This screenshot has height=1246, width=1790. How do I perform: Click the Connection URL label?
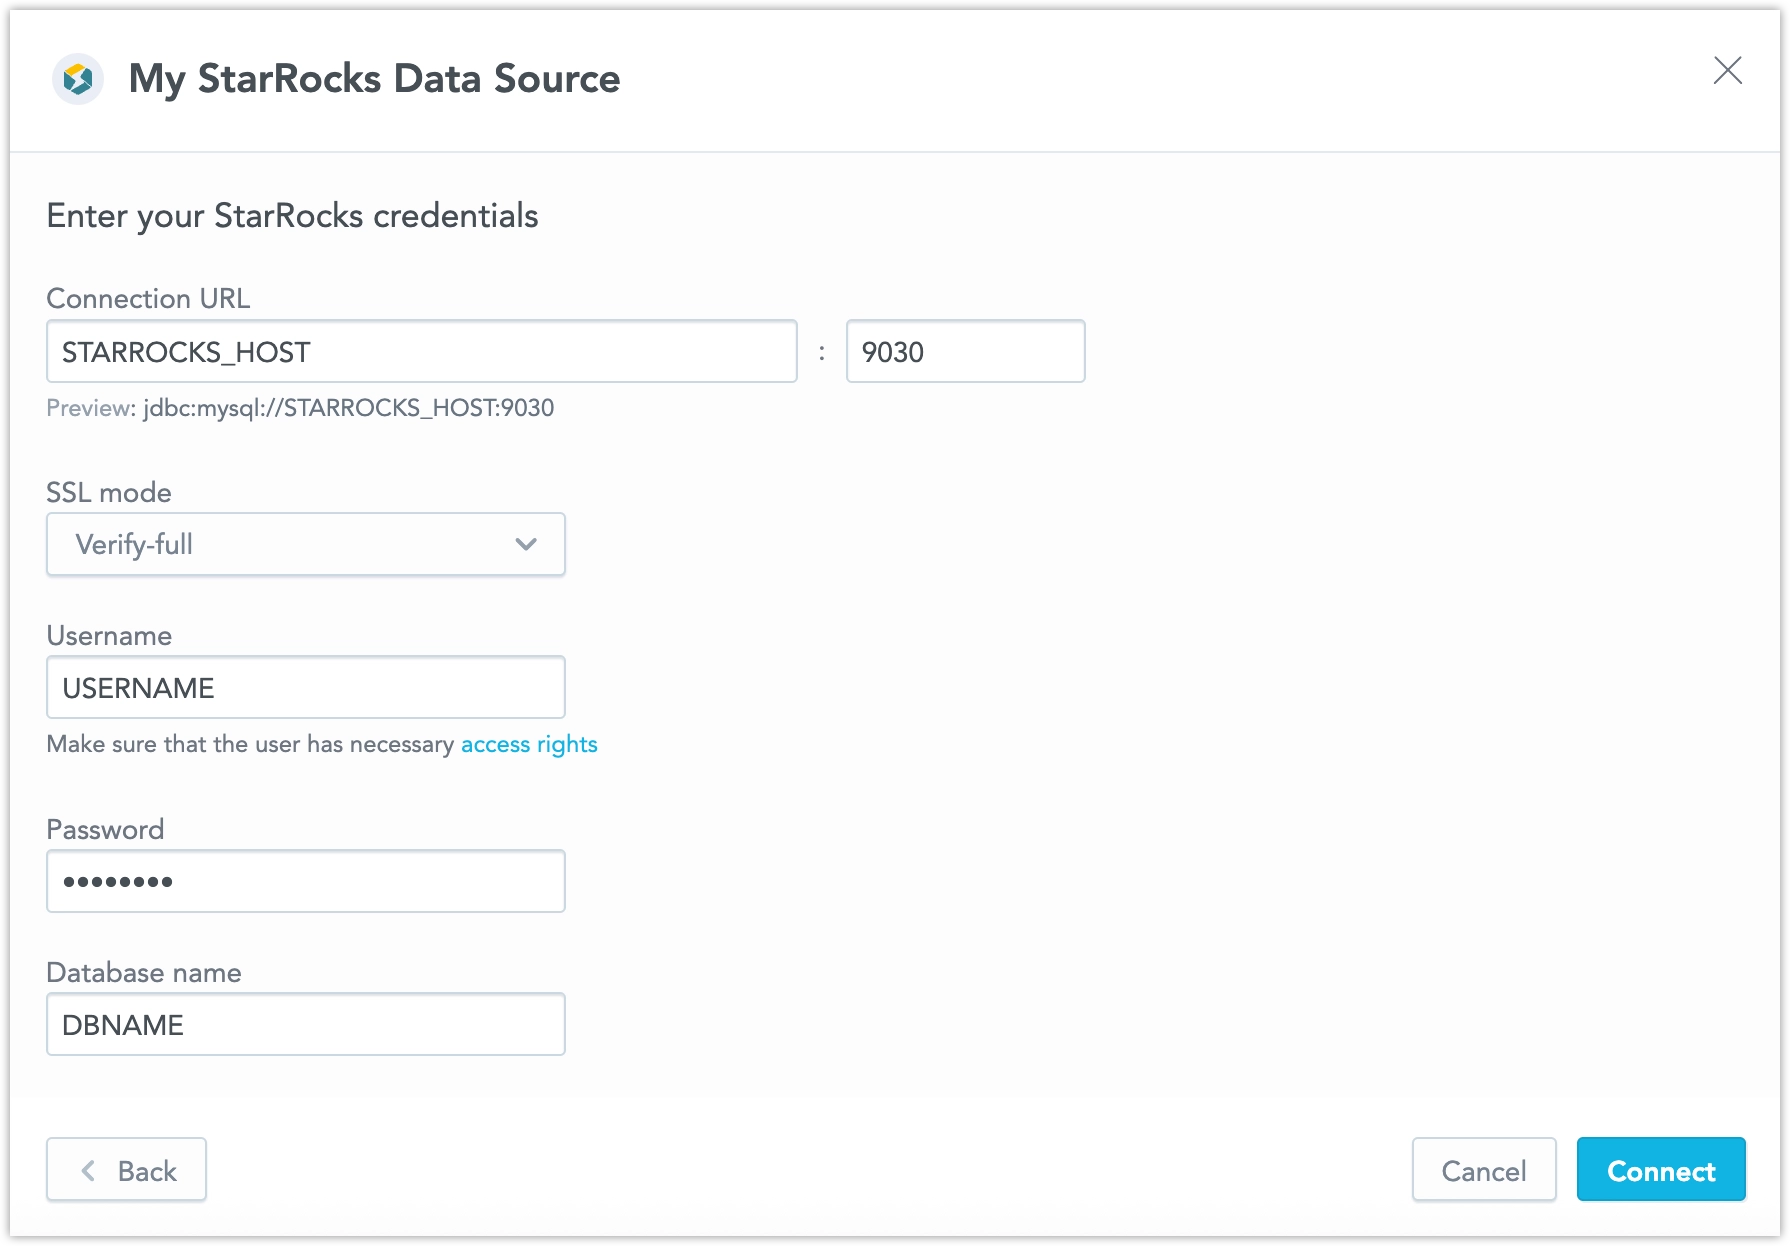tap(147, 298)
